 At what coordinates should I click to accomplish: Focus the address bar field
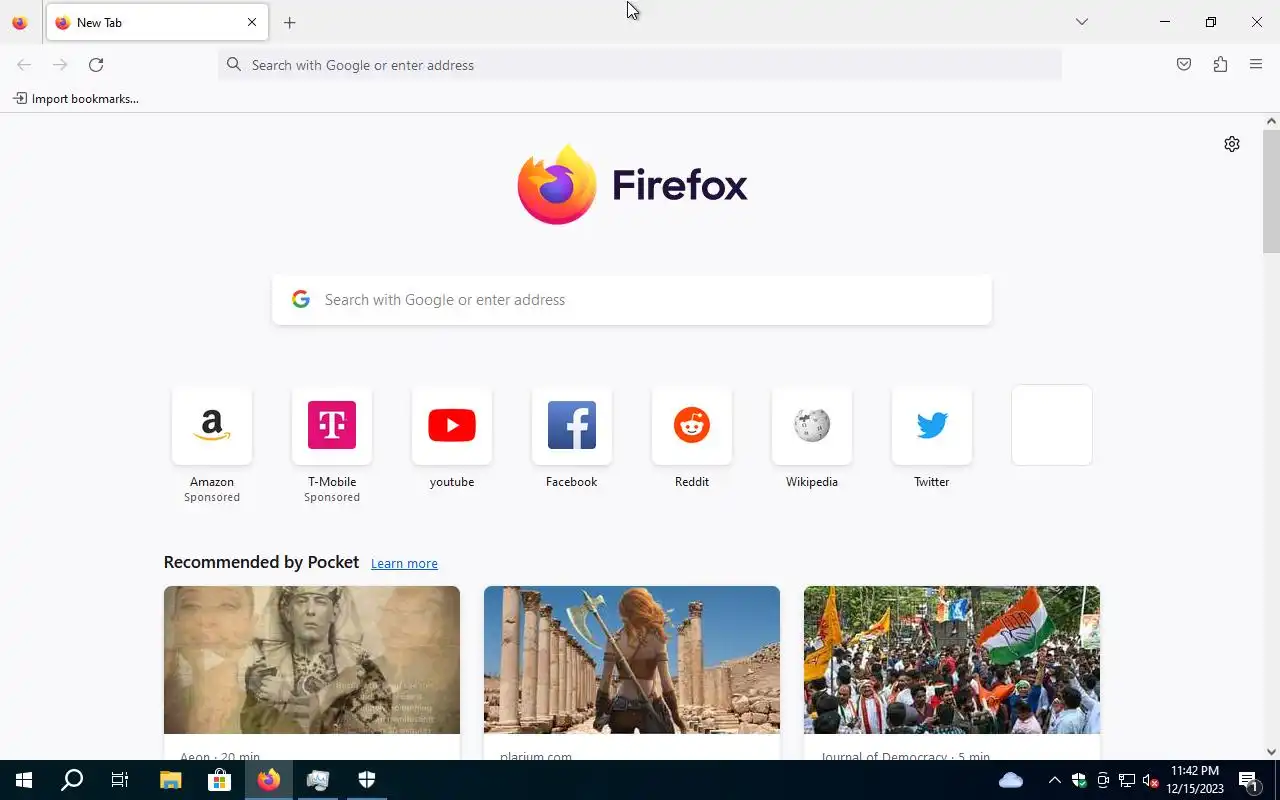640,65
